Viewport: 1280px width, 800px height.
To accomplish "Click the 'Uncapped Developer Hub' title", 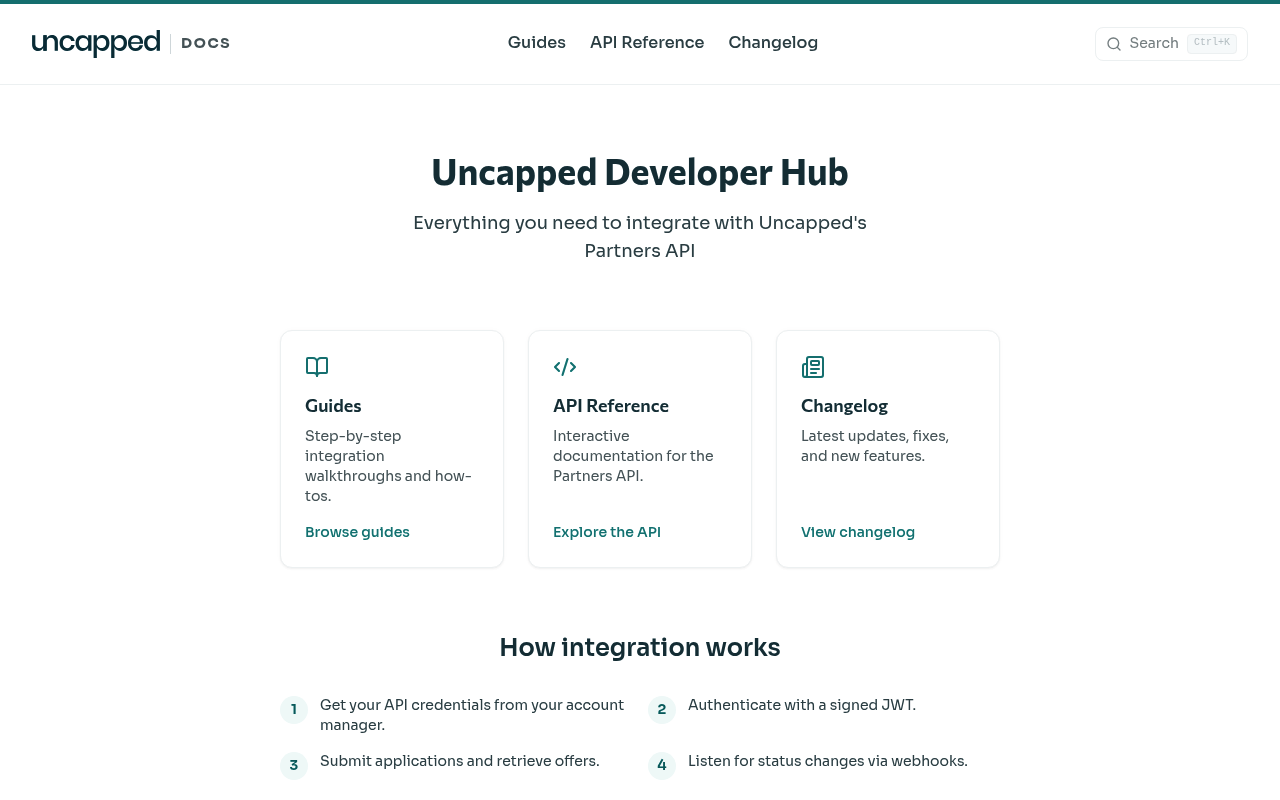I will [640, 173].
